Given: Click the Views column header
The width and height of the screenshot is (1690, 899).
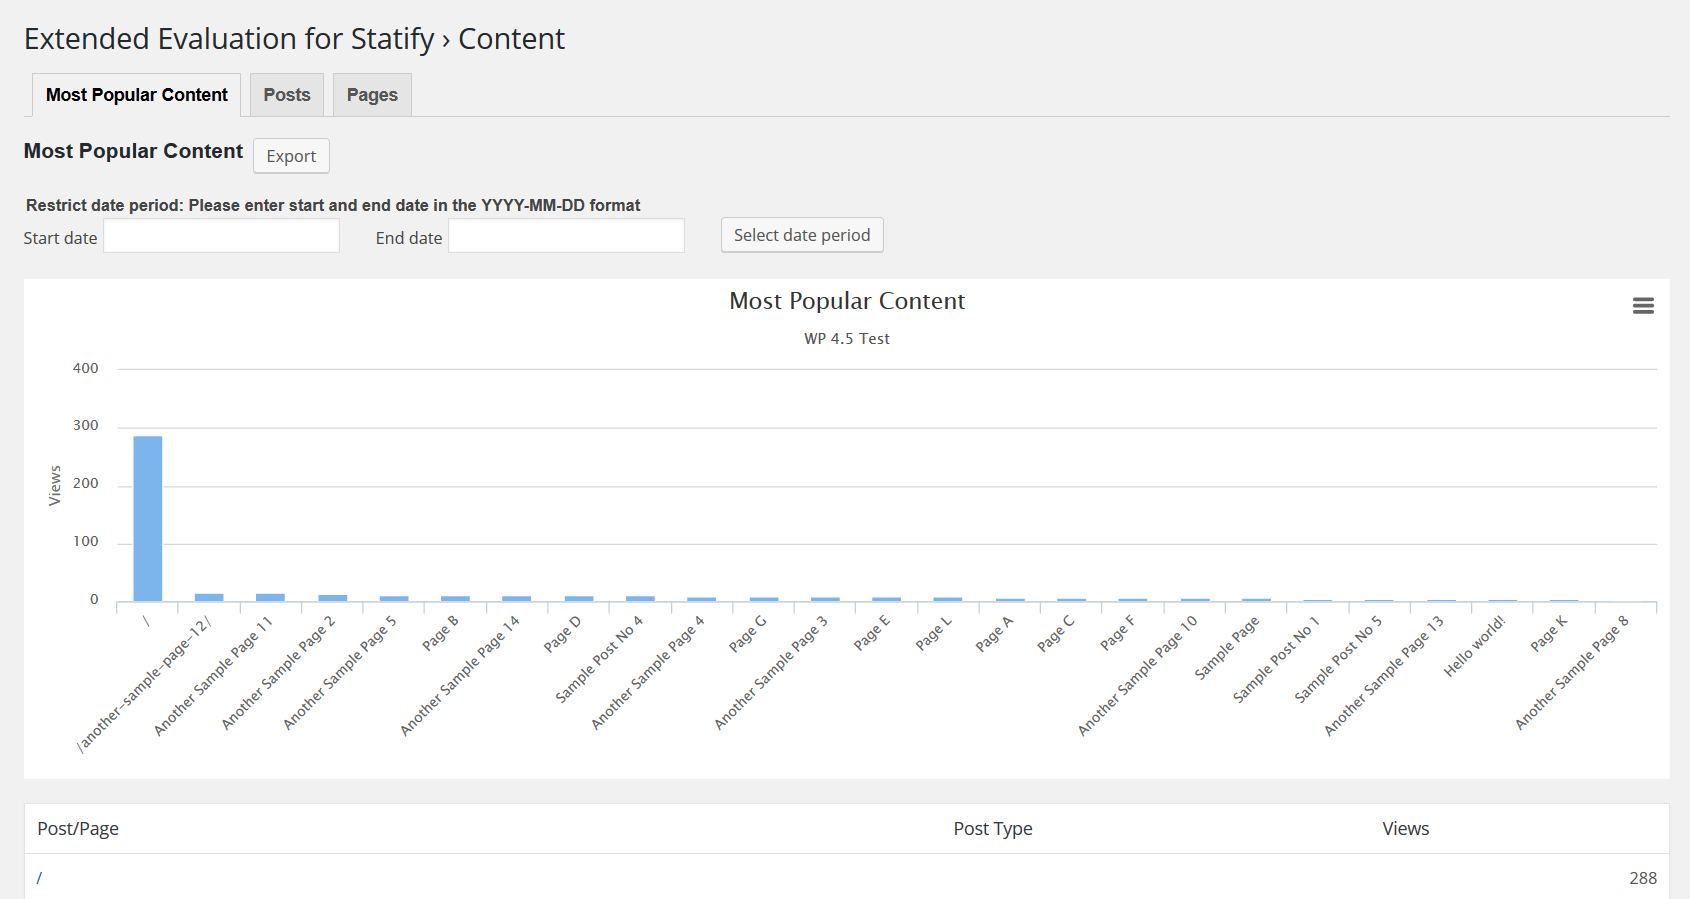Looking at the screenshot, I should tap(1405, 829).
